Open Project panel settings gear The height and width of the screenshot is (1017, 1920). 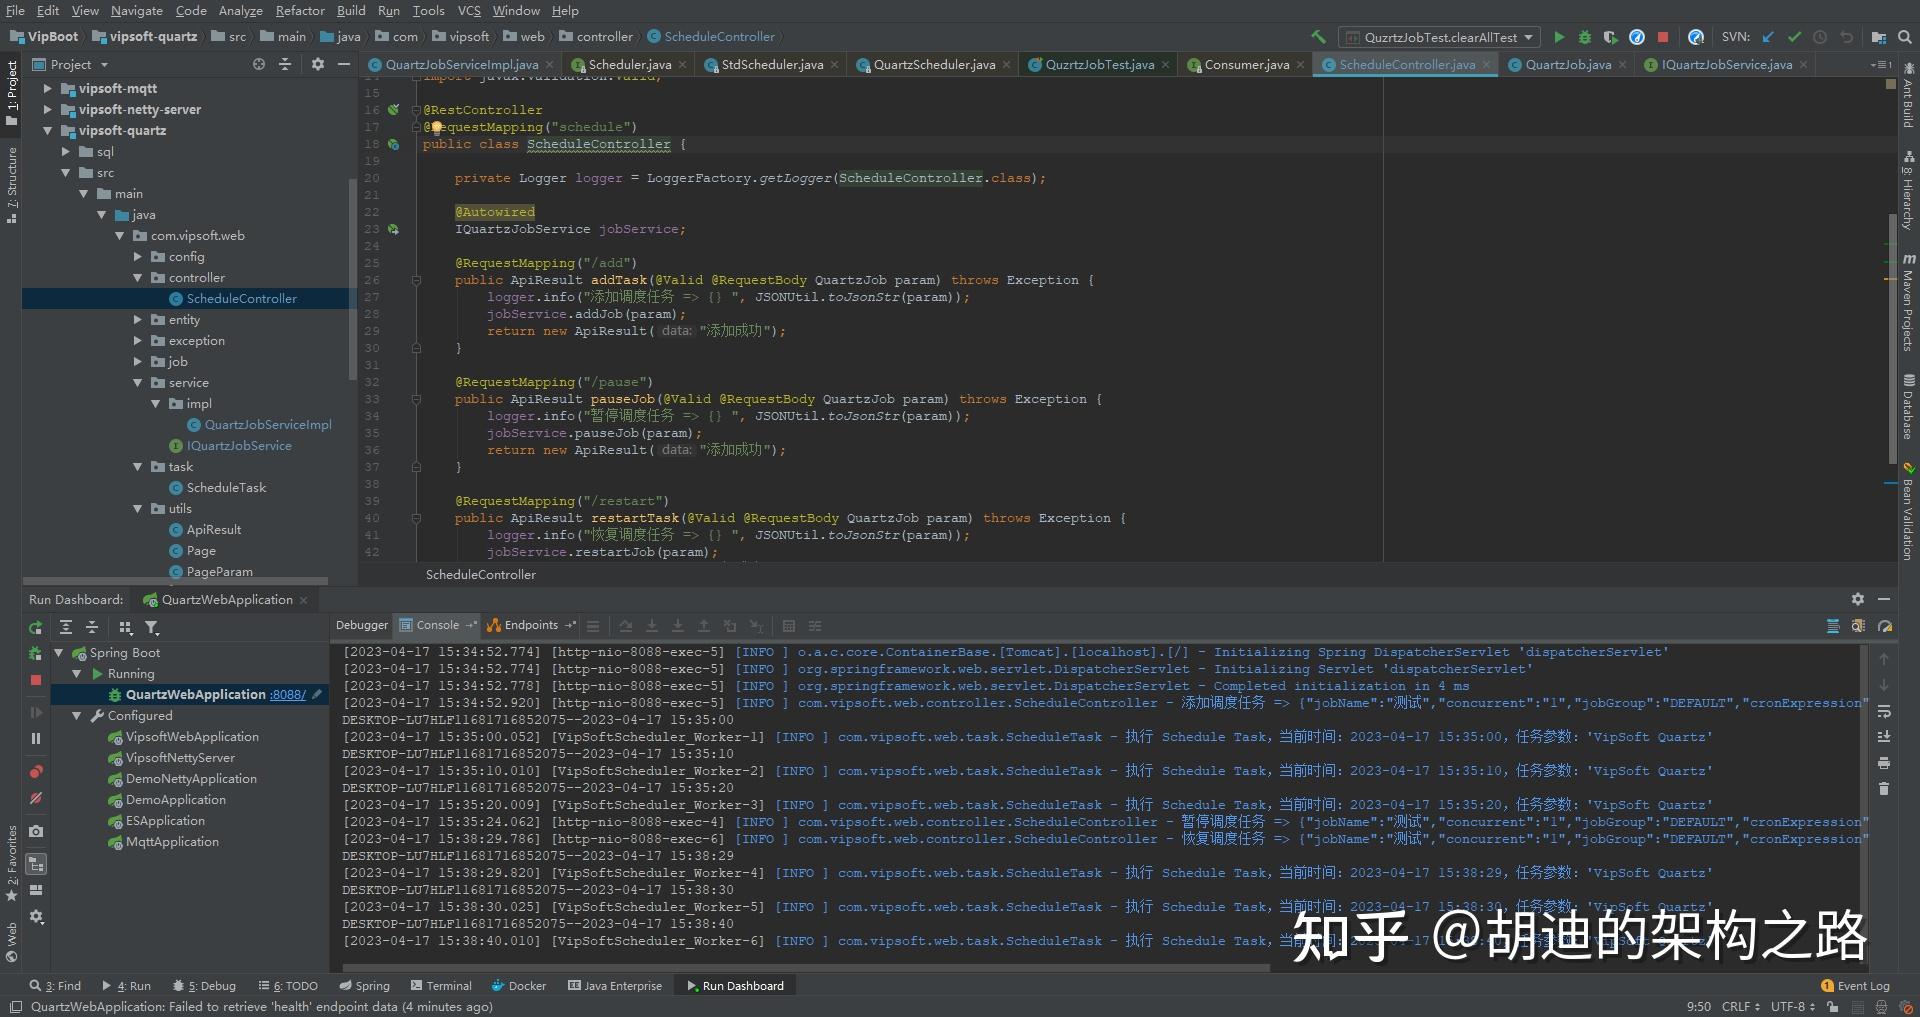[318, 64]
